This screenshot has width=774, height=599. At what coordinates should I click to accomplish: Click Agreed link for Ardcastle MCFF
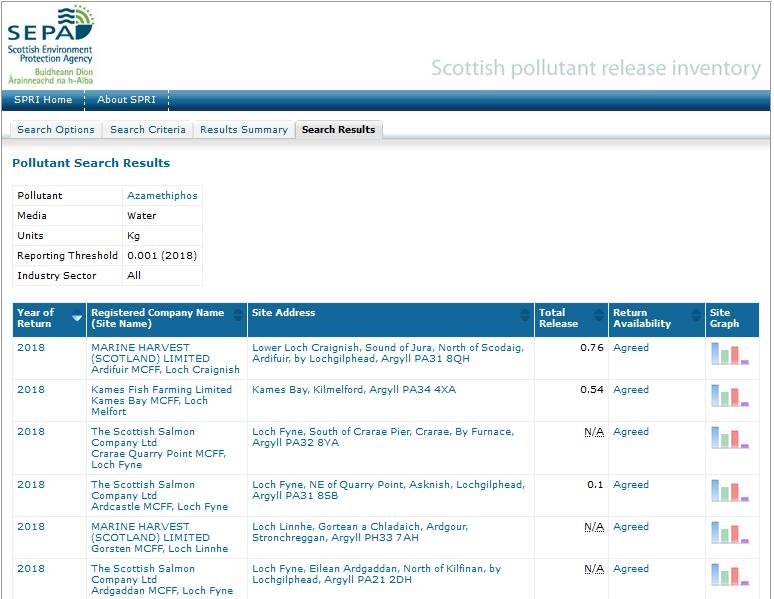pos(630,485)
